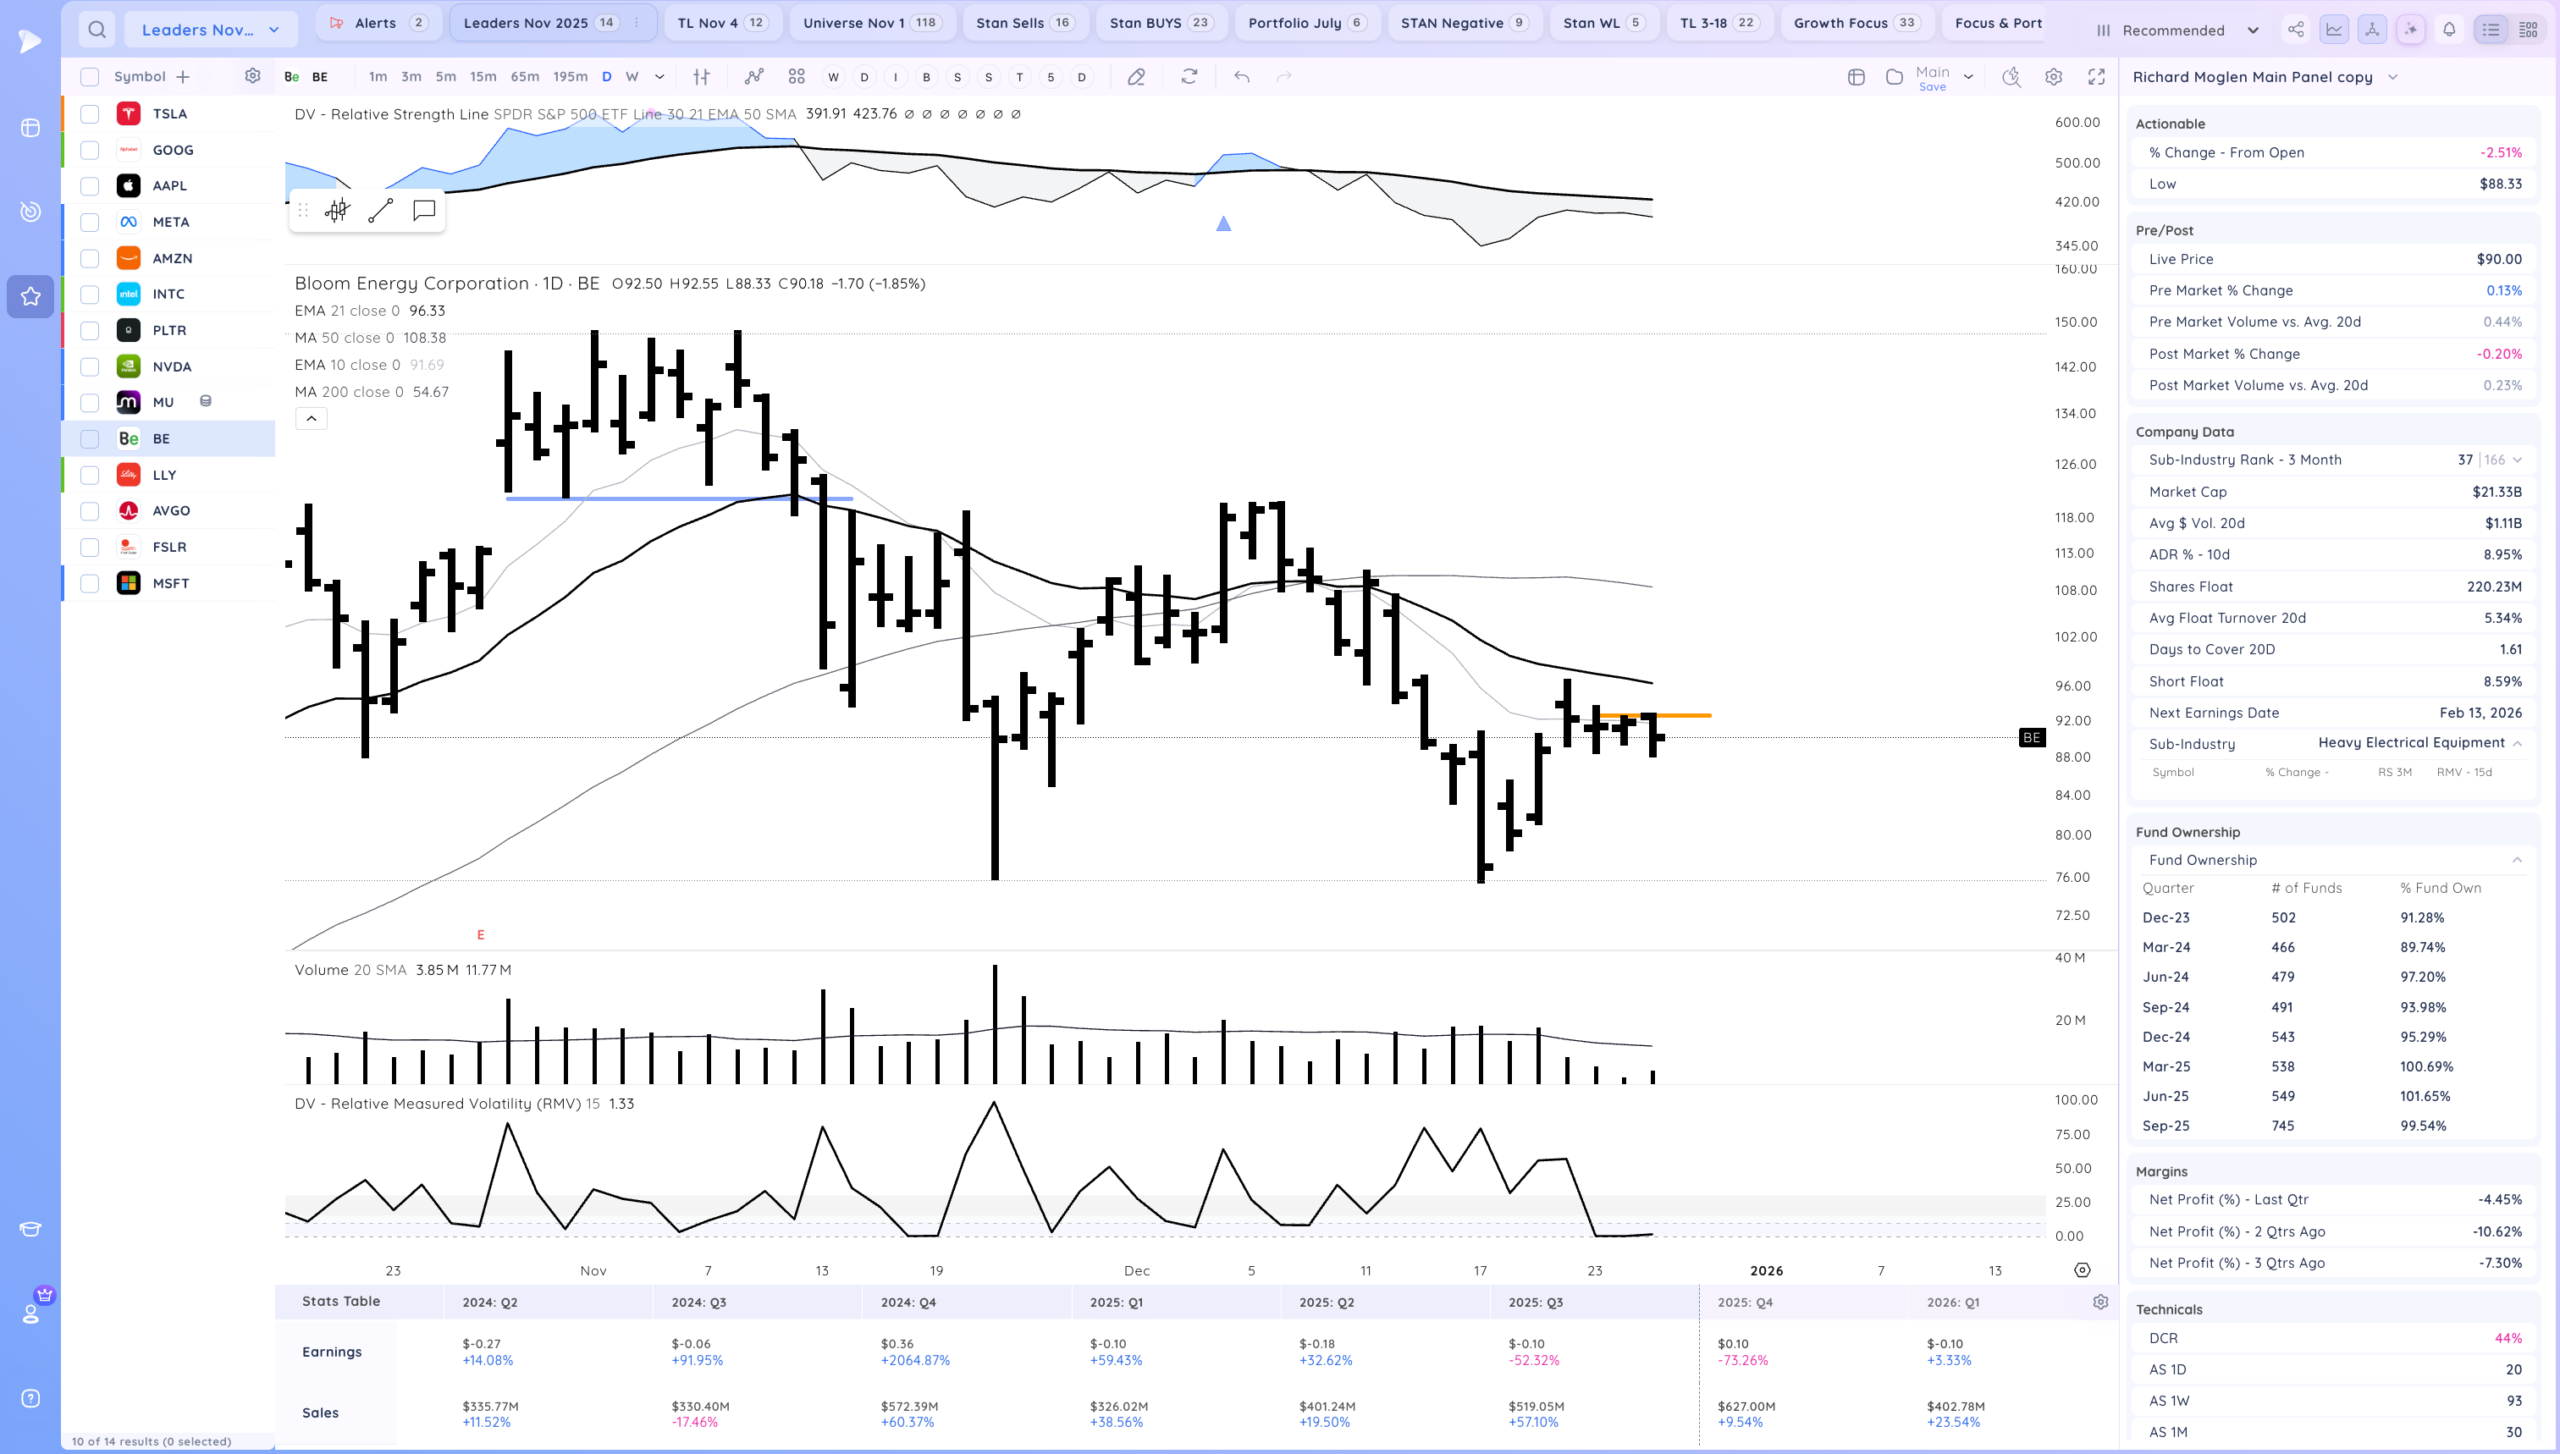Open the comment annotation tool

(x=424, y=210)
